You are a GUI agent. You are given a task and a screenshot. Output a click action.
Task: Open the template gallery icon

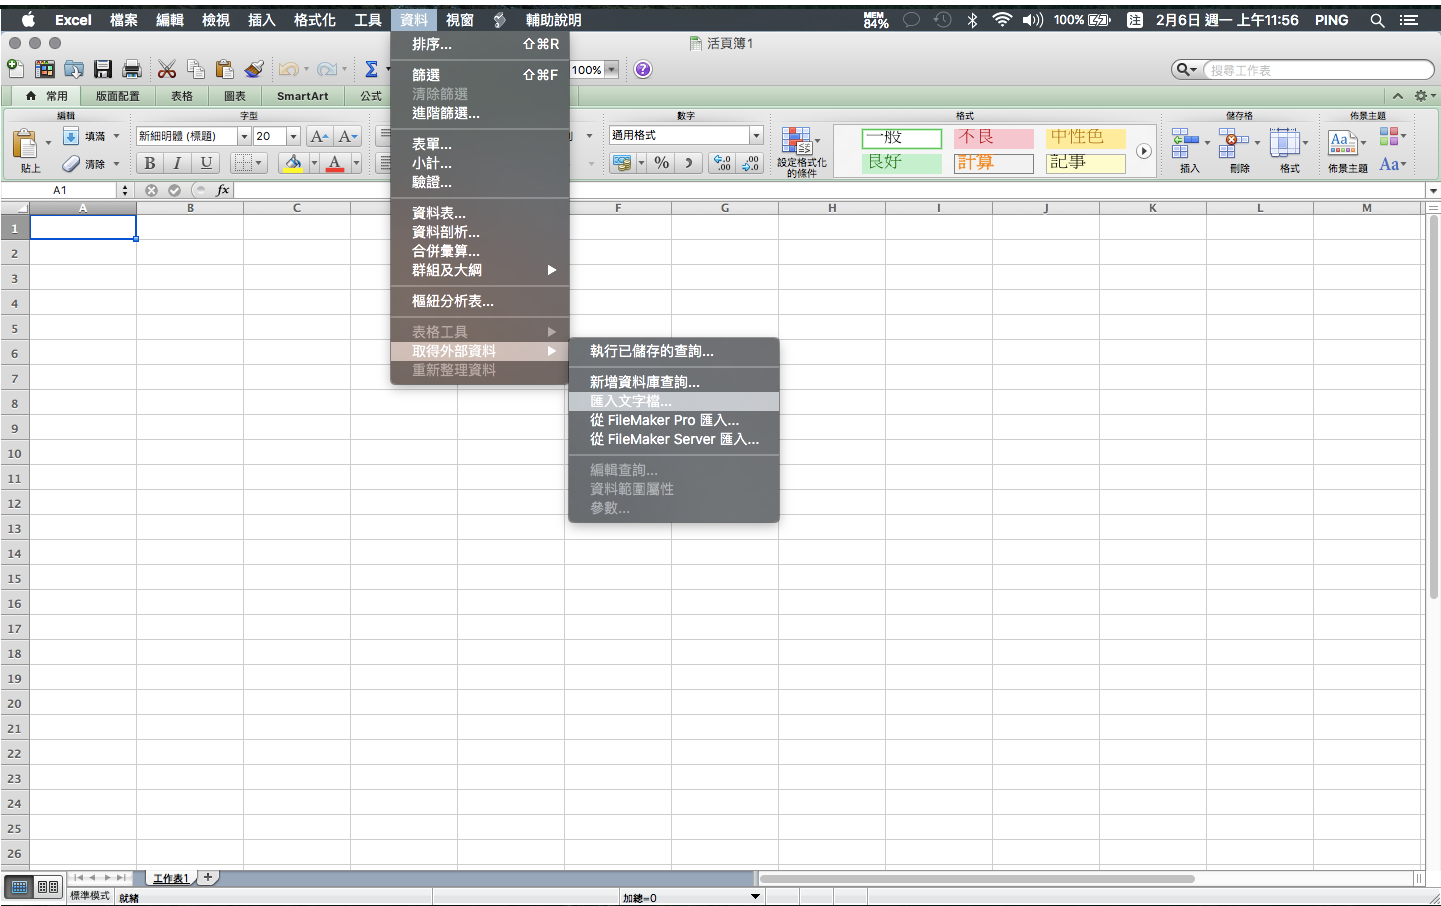tap(45, 69)
